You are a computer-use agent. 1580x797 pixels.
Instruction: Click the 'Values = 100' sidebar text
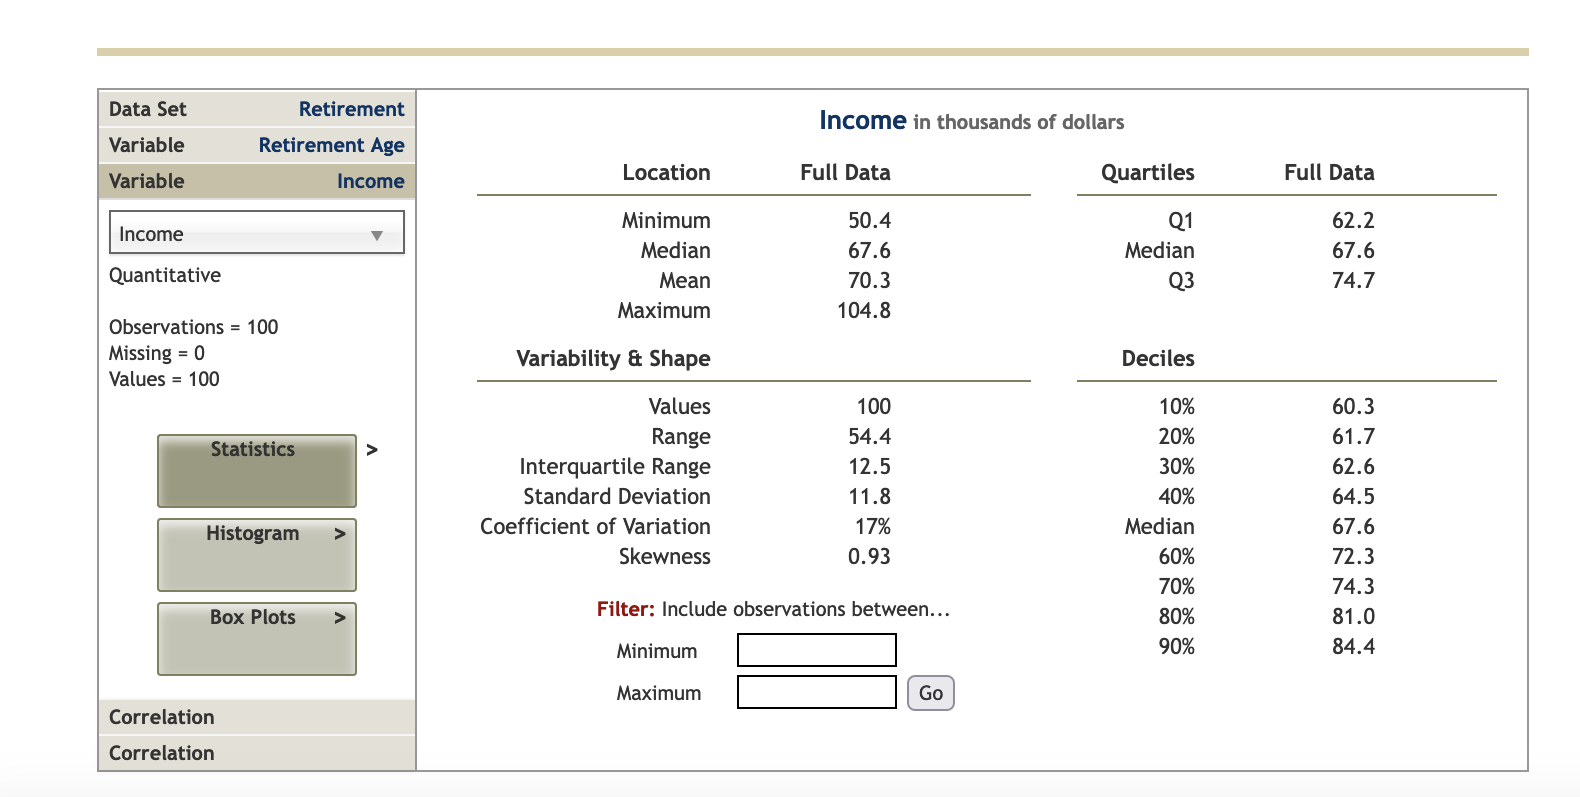164,379
